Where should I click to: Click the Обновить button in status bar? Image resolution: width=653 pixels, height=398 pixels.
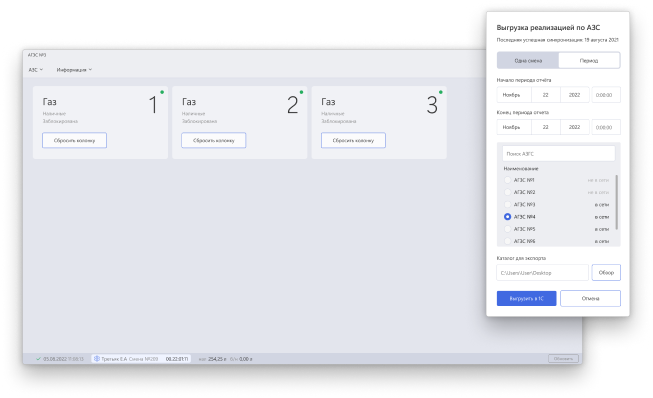pyautogui.click(x=563, y=358)
